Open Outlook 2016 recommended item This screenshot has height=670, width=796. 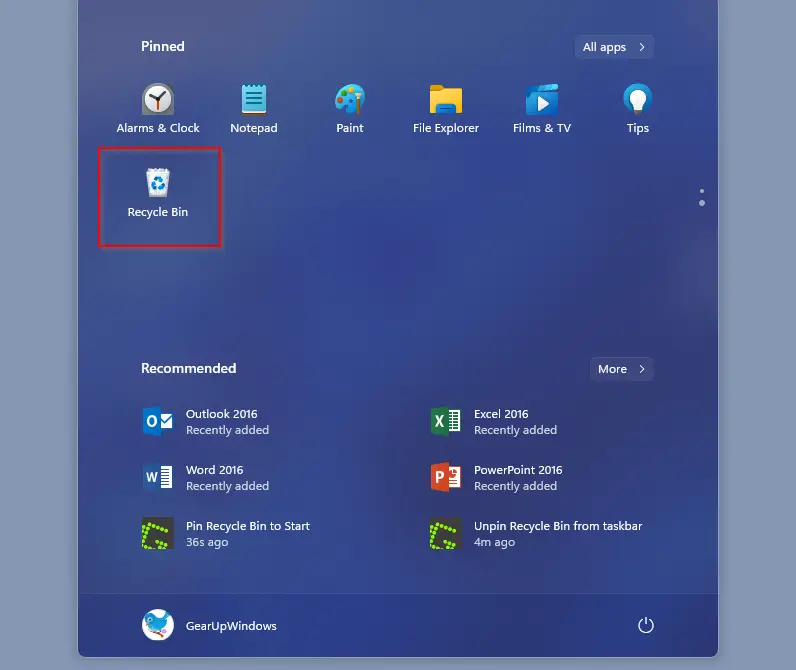pos(207,421)
